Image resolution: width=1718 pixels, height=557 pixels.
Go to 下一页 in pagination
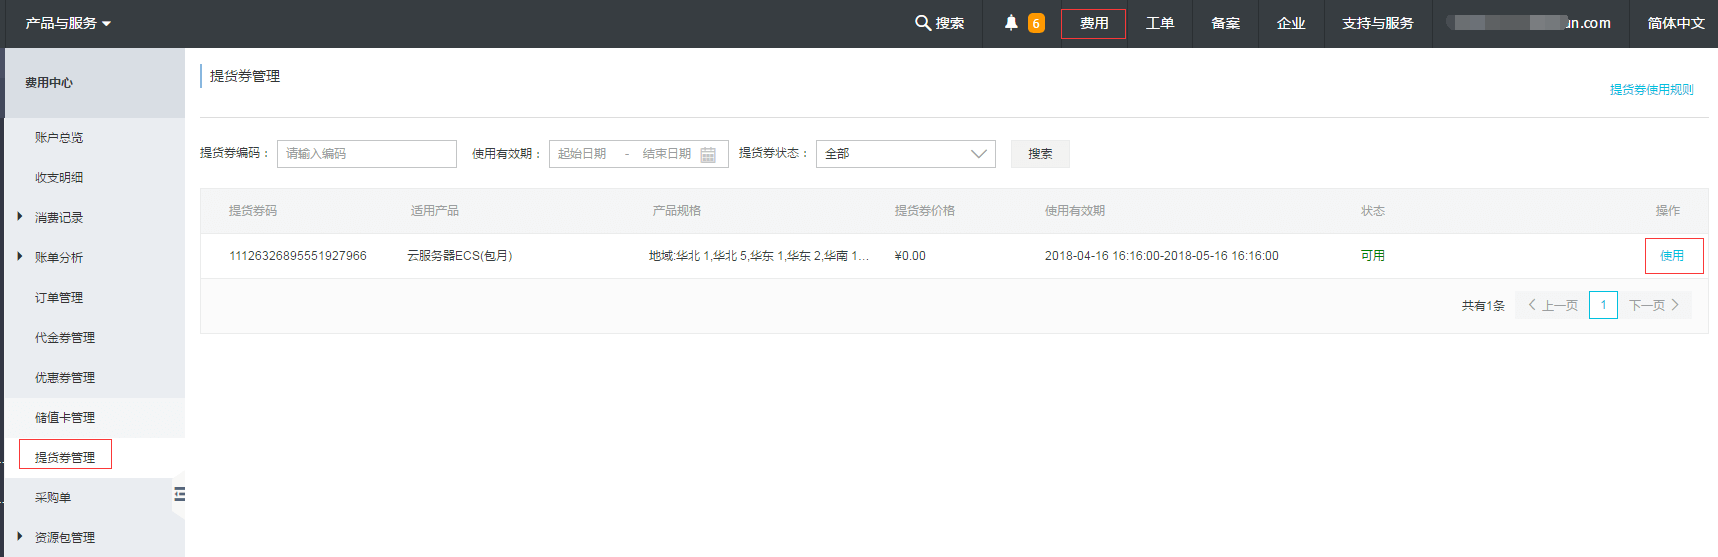tap(1654, 305)
